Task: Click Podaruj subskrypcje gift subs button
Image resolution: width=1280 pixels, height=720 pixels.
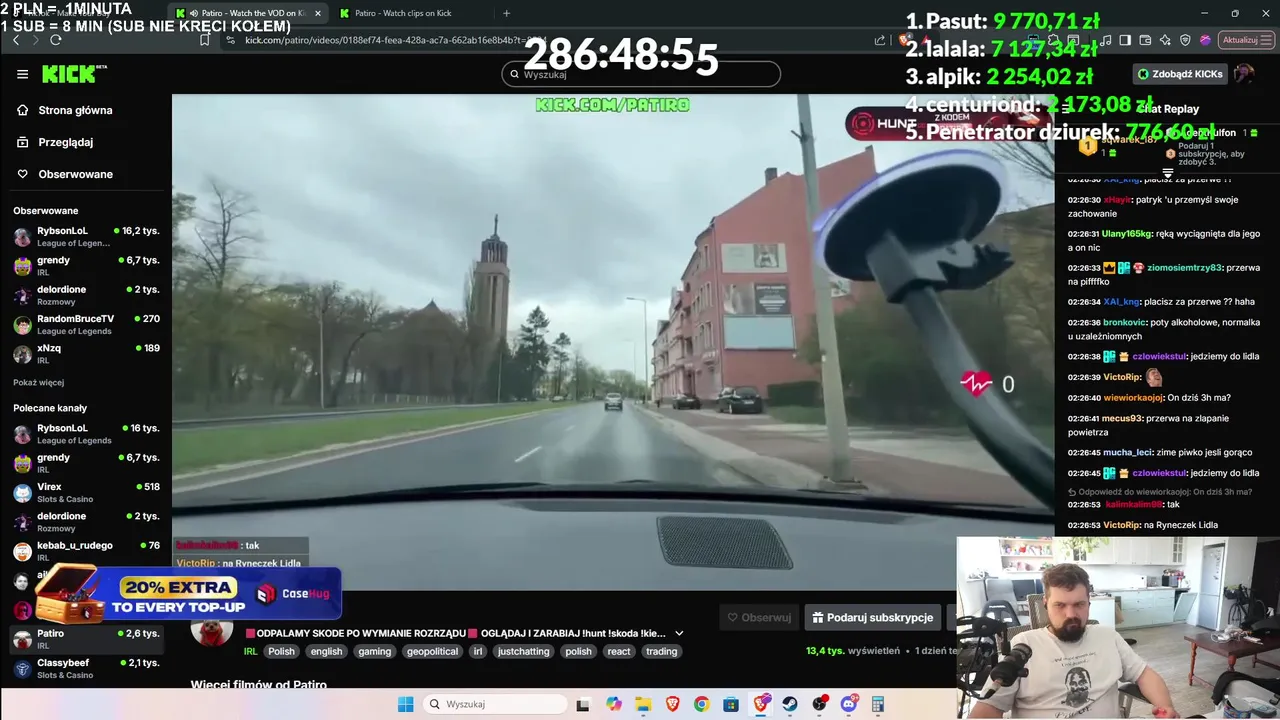Action: tap(873, 618)
